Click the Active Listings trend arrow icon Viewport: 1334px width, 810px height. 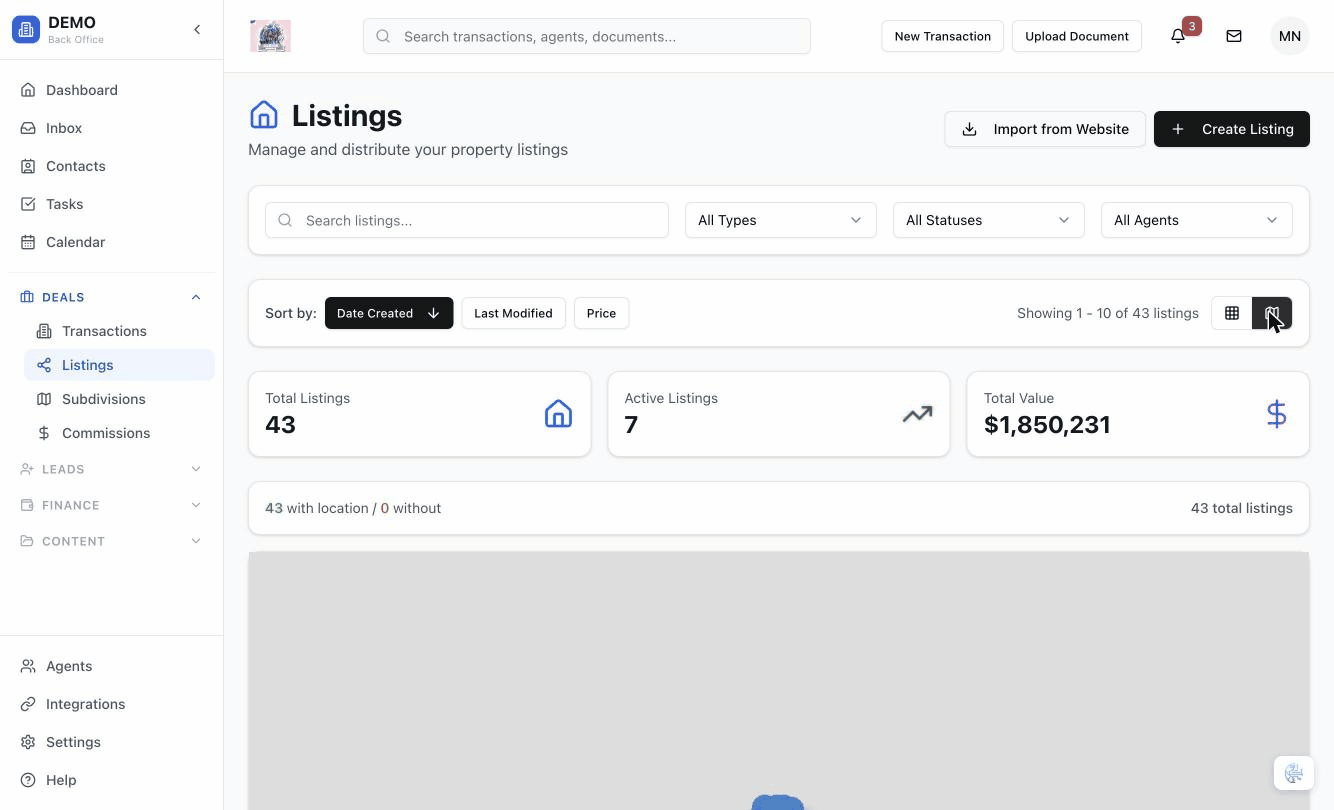pyautogui.click(x=917, y=414)
